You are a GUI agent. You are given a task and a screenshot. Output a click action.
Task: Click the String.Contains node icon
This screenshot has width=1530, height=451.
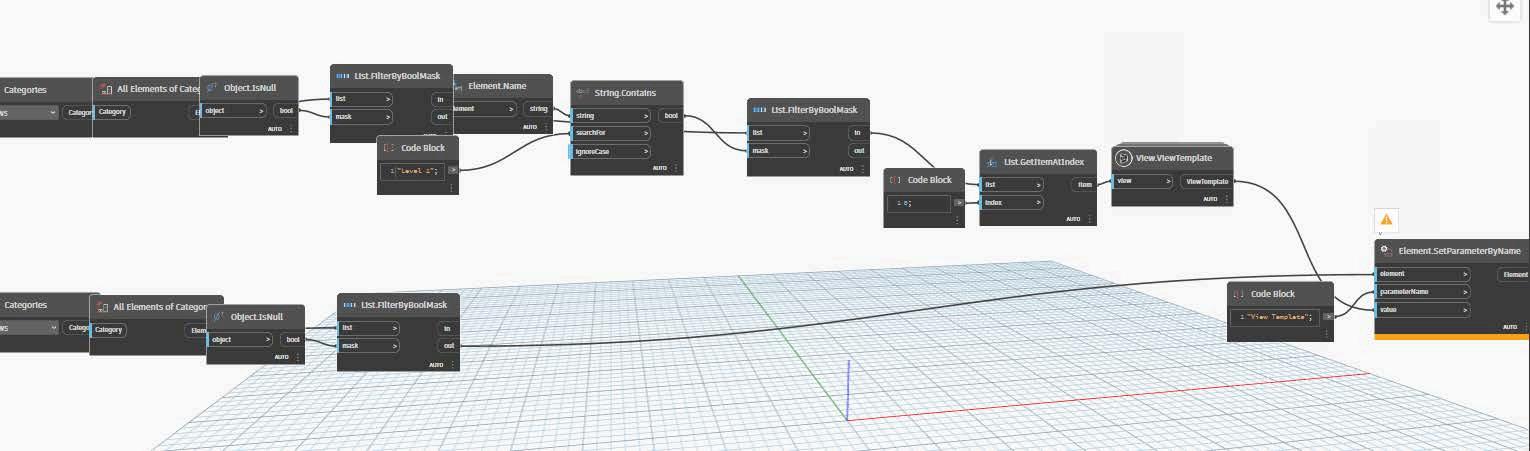585,93
